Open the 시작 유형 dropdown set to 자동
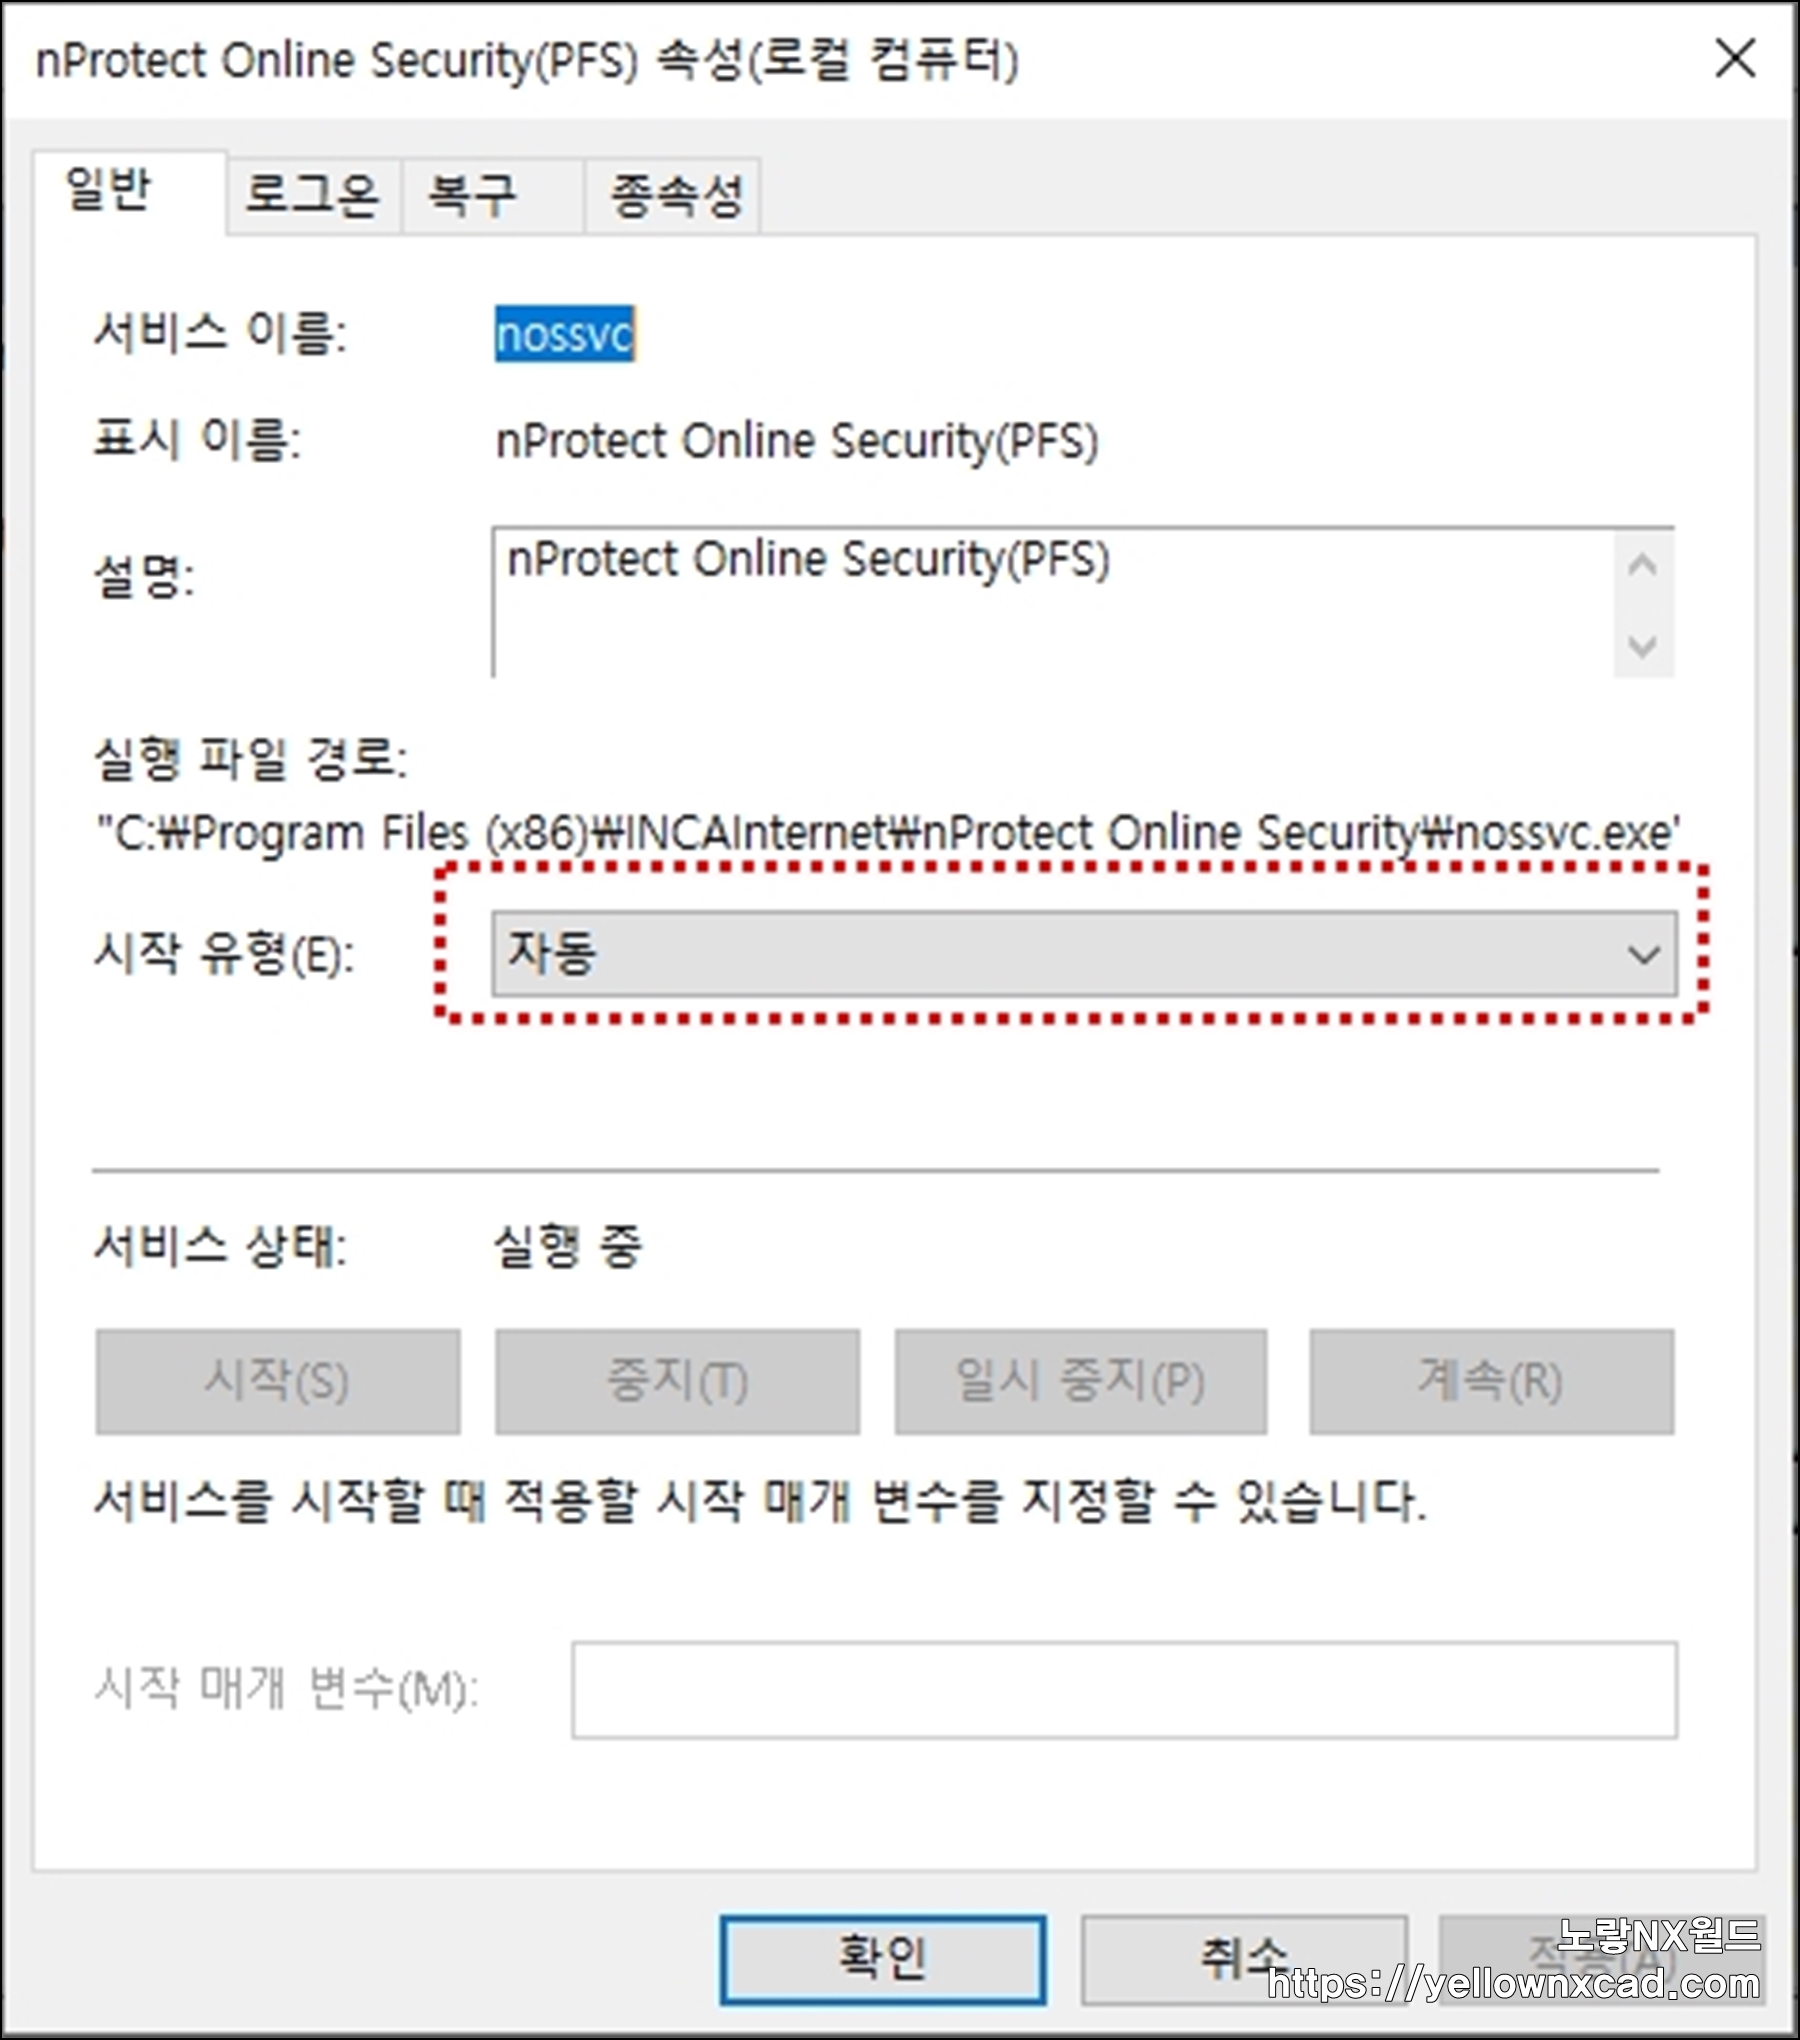The width and height of the screenshot is (1800, 2040). pos(1084,953)
